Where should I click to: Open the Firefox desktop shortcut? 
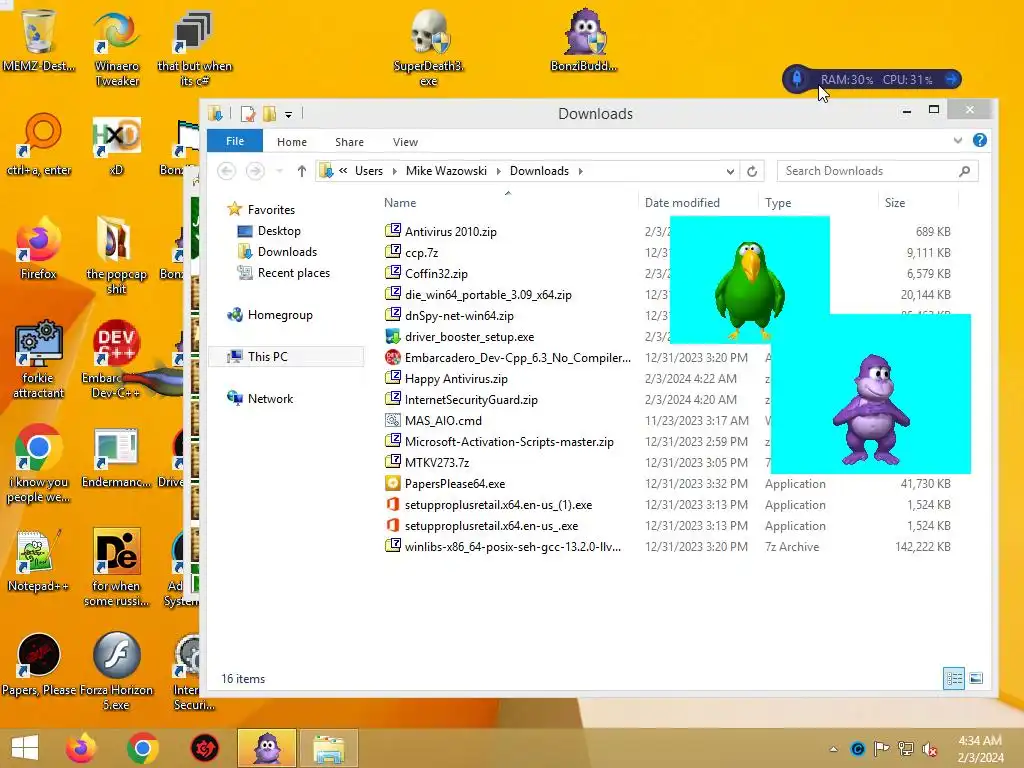(39, 248)
